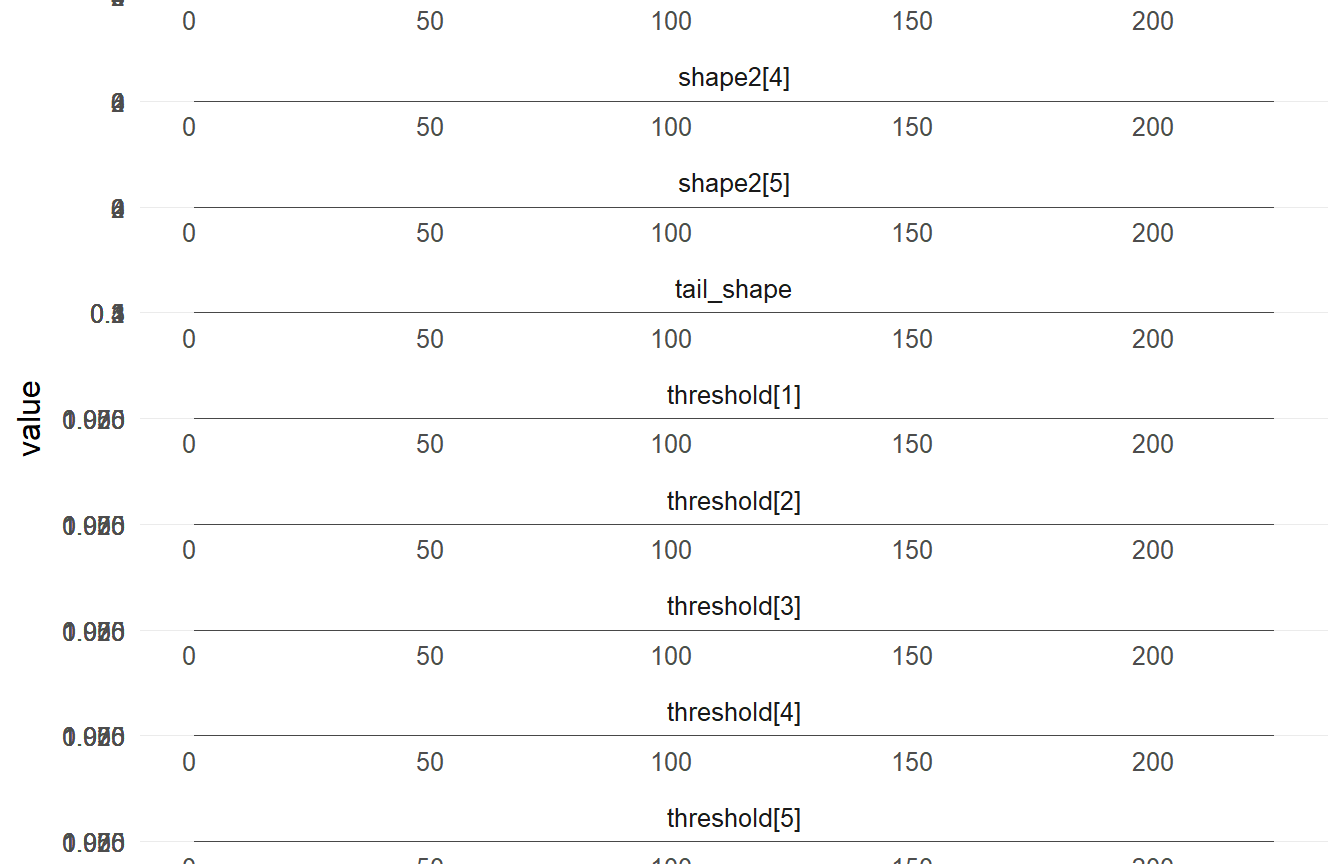Click tick label 200 below shape2[5] trace
The height and width of the screenshot is (864, 1344).
click(x=1152, y=234)
